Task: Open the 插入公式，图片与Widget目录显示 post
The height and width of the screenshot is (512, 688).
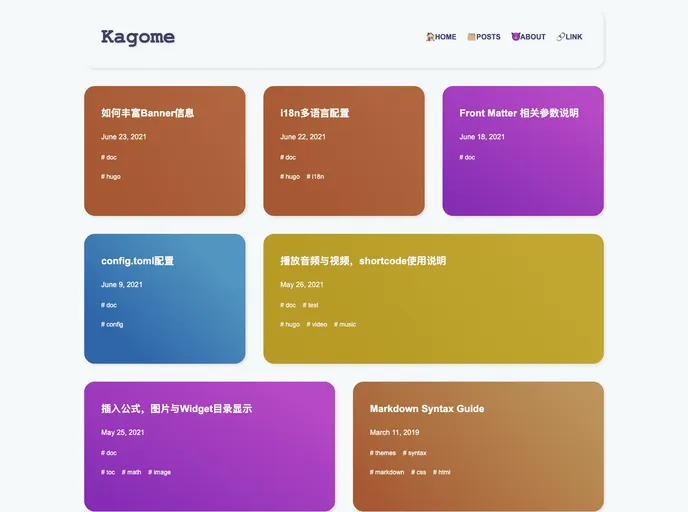Action: [176, 409]
